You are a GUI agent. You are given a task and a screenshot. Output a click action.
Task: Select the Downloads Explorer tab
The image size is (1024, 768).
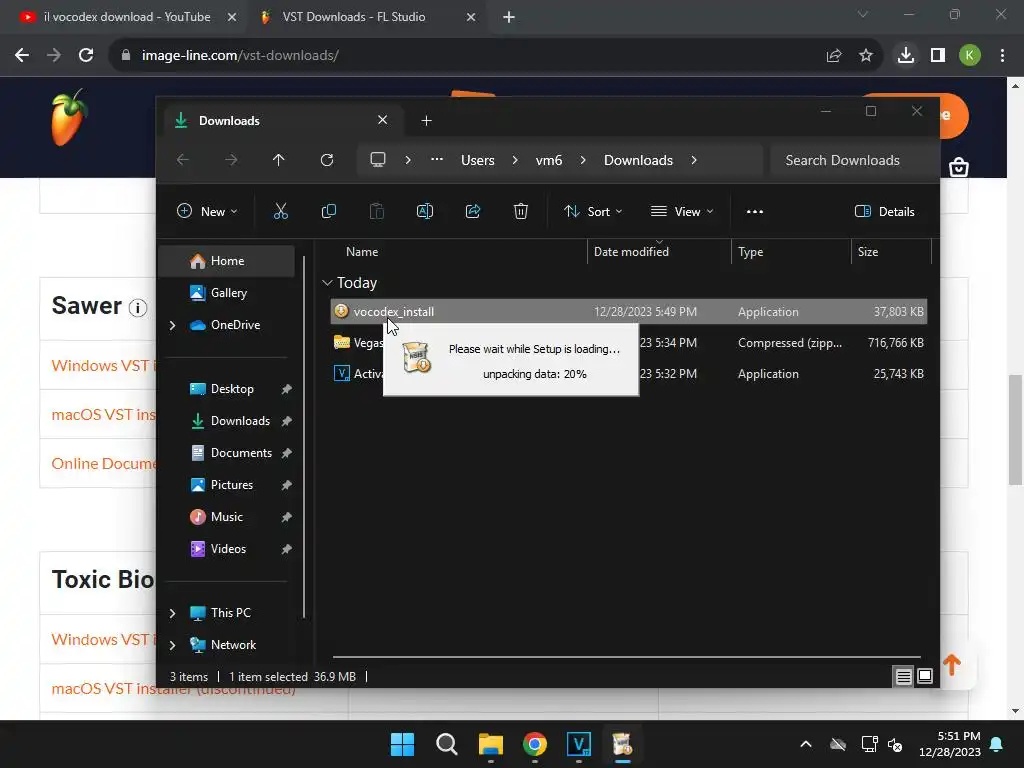(x=283, y=120)
